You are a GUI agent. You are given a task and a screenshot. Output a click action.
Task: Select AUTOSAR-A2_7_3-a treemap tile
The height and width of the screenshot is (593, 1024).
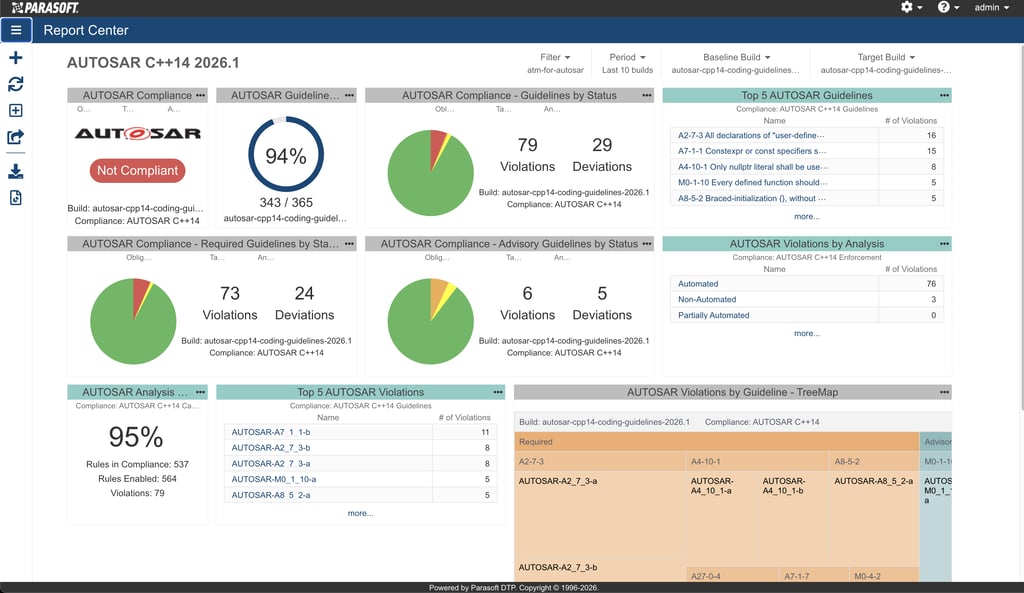tap(600, 514)
